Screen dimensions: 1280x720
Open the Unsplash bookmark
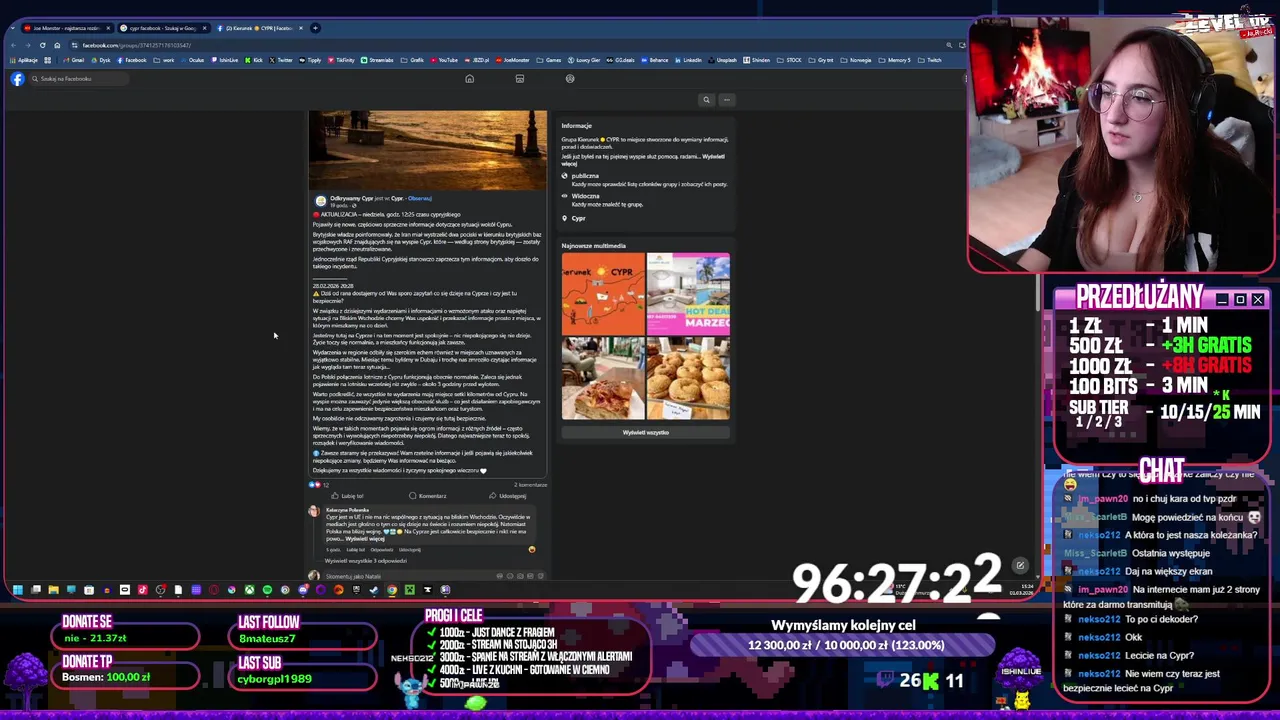tap(722, 60)
